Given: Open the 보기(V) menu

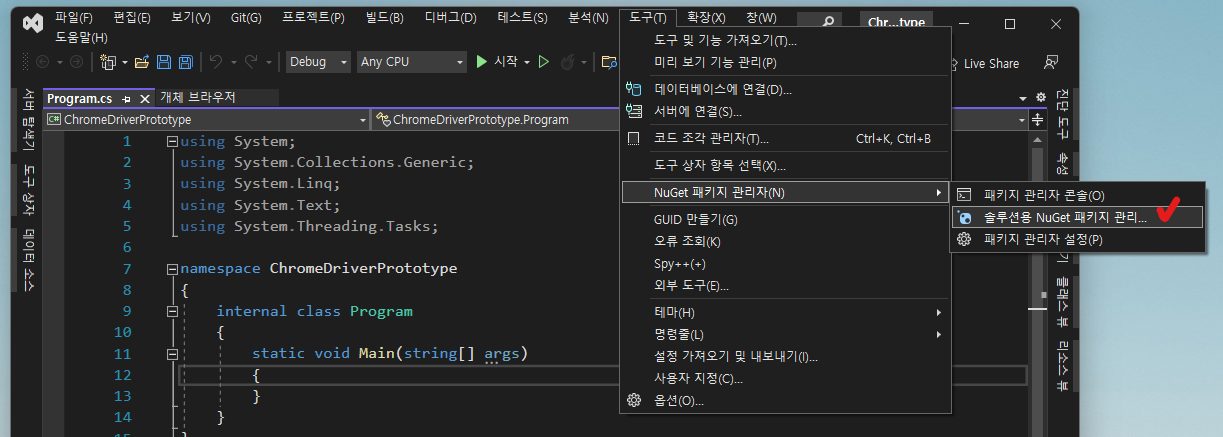Looking at the screenshot, I should click(x=189, y=18).
